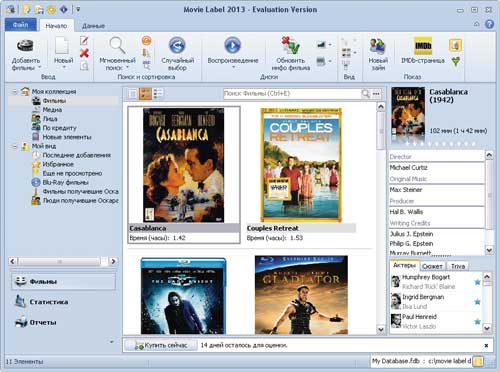
Task: Select Фильмы in collection tree
Action: click(54, 101)
